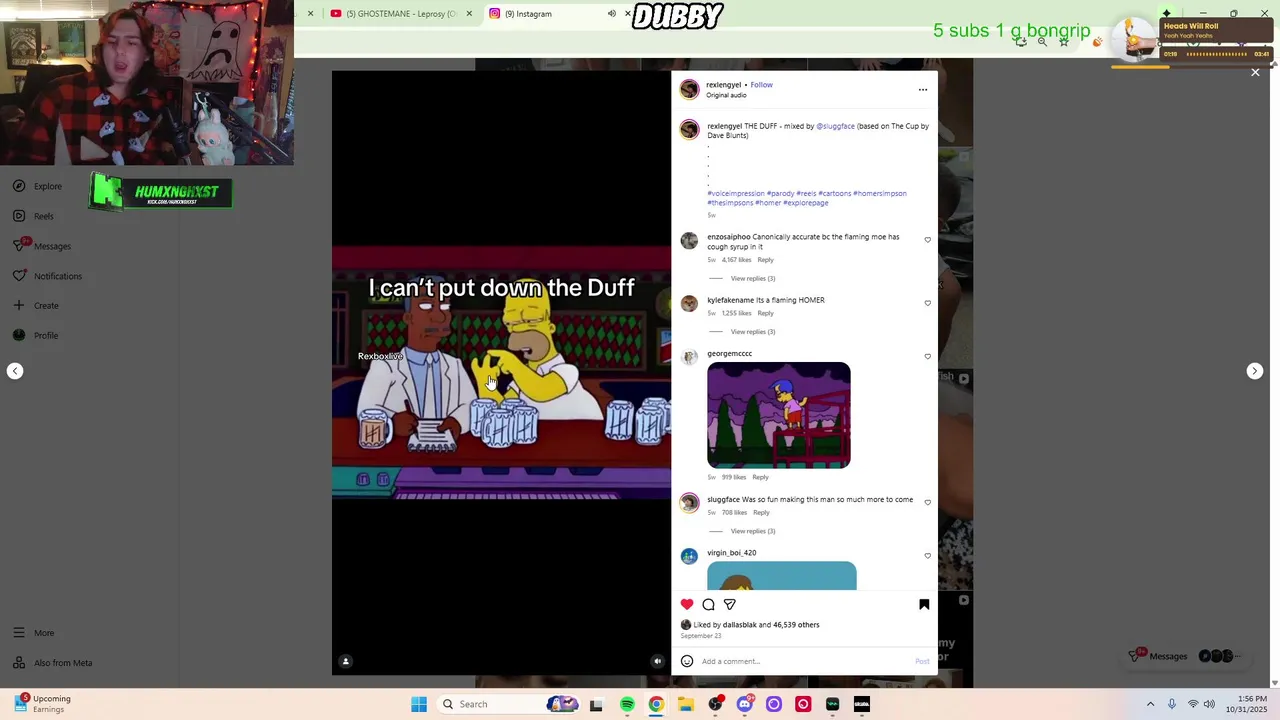Click rexlengyel's avatar in the post header

click(x=689, y=89)
